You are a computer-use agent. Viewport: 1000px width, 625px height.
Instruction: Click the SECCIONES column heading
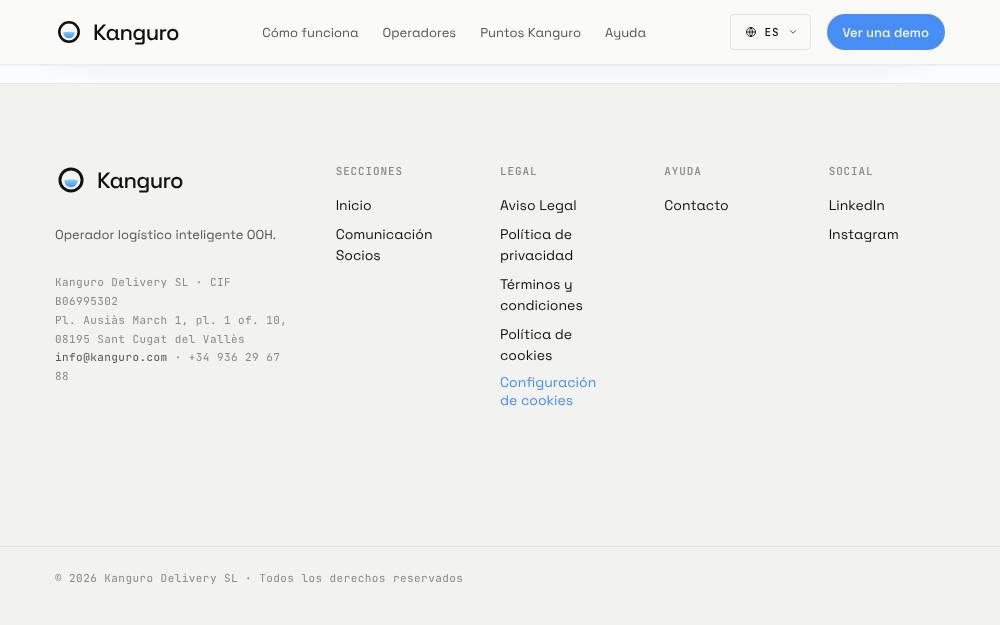(x=369, y=171)
